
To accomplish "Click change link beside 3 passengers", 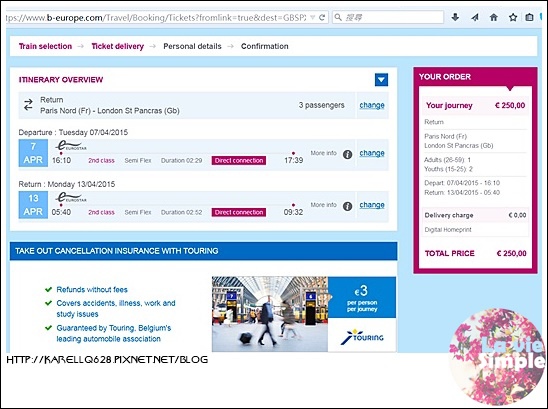I will click(x=372, y=105).
